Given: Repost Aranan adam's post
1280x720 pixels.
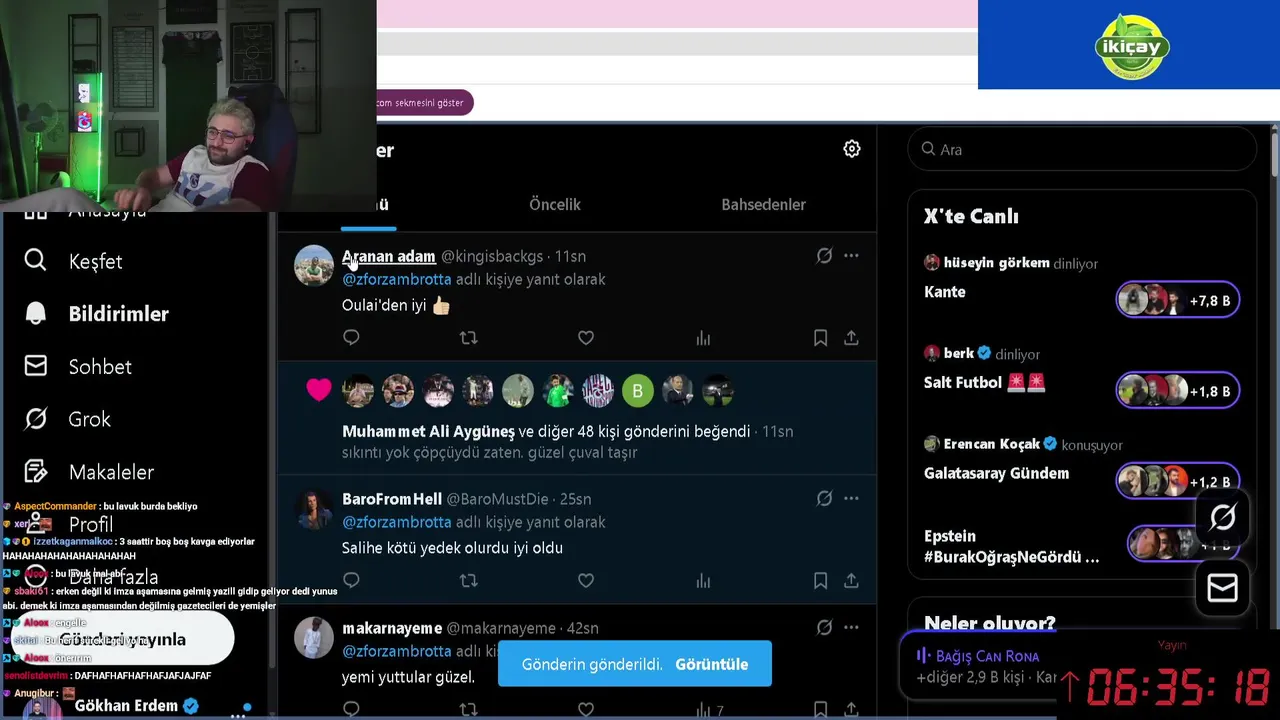Looking at the screenshot, I should [x=468, y=338].
